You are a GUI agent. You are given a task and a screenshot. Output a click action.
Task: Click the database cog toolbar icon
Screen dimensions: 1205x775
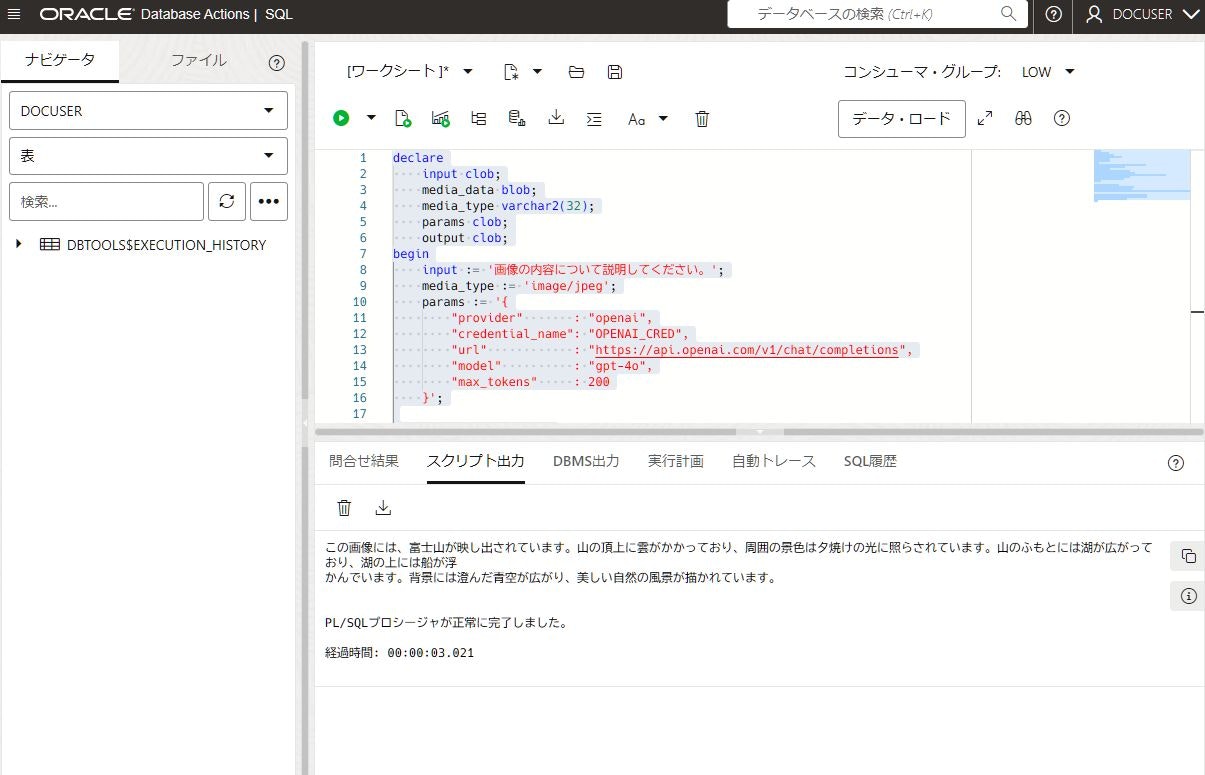pyautogui.click(x=517, y=118)
